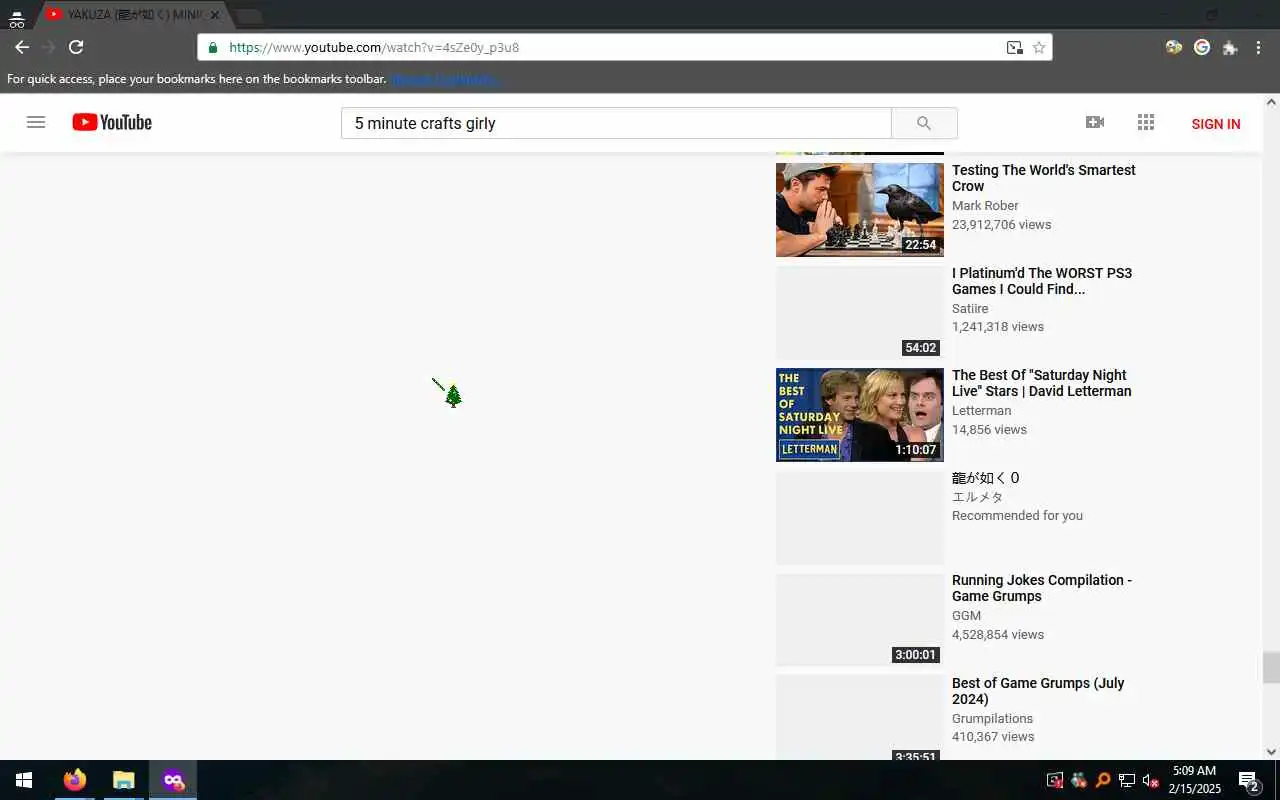Open the Google account G extension icon
The width and height of the screenshot is (1280, 800).
[x=1202, y=47]
